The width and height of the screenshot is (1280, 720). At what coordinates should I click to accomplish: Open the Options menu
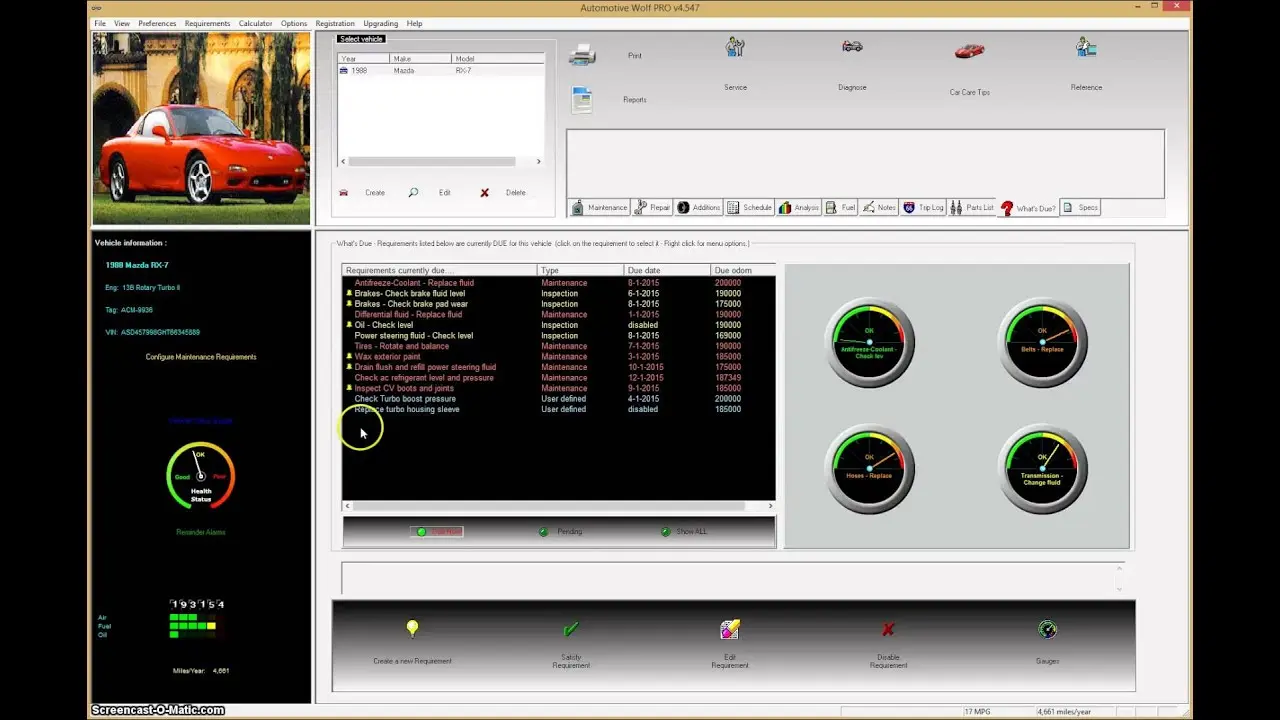coord(294,23)
